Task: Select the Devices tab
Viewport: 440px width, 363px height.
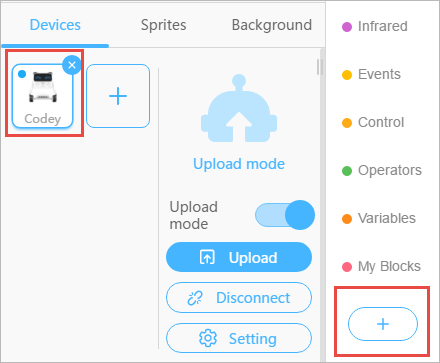Action: [x=55, y=25]
